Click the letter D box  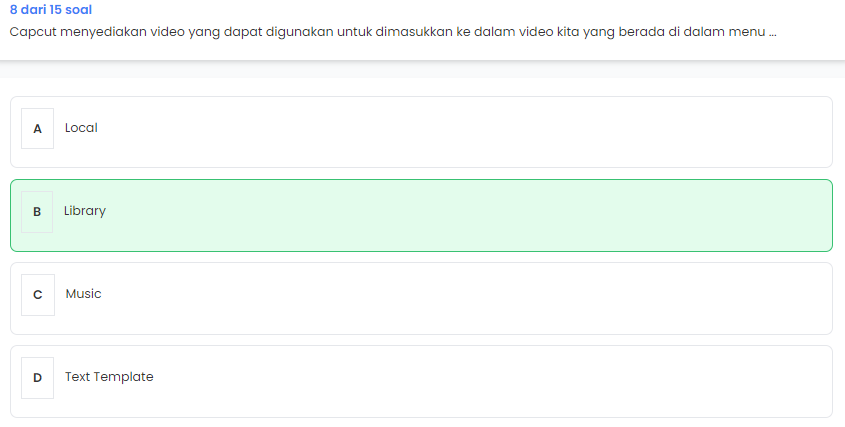tap(37, 378)
